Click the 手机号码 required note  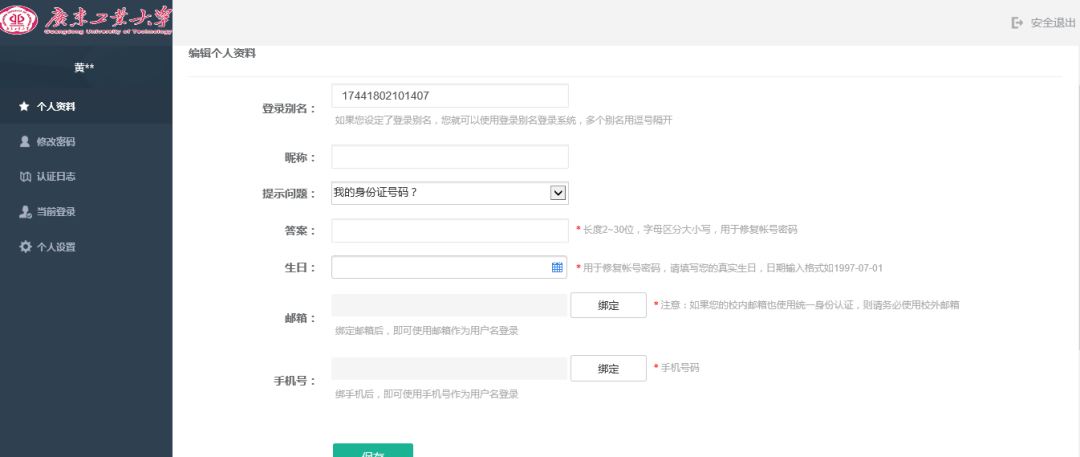tap(680, 367)
